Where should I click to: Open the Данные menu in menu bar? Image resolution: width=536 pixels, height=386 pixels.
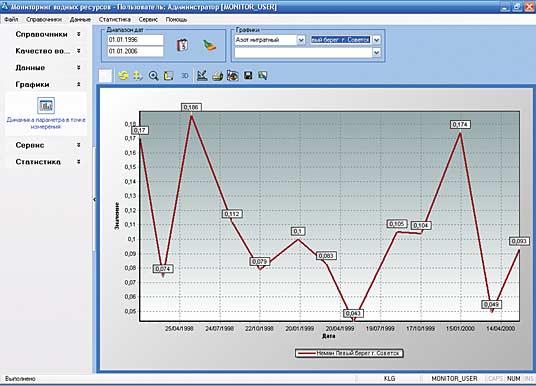point(80,19)
